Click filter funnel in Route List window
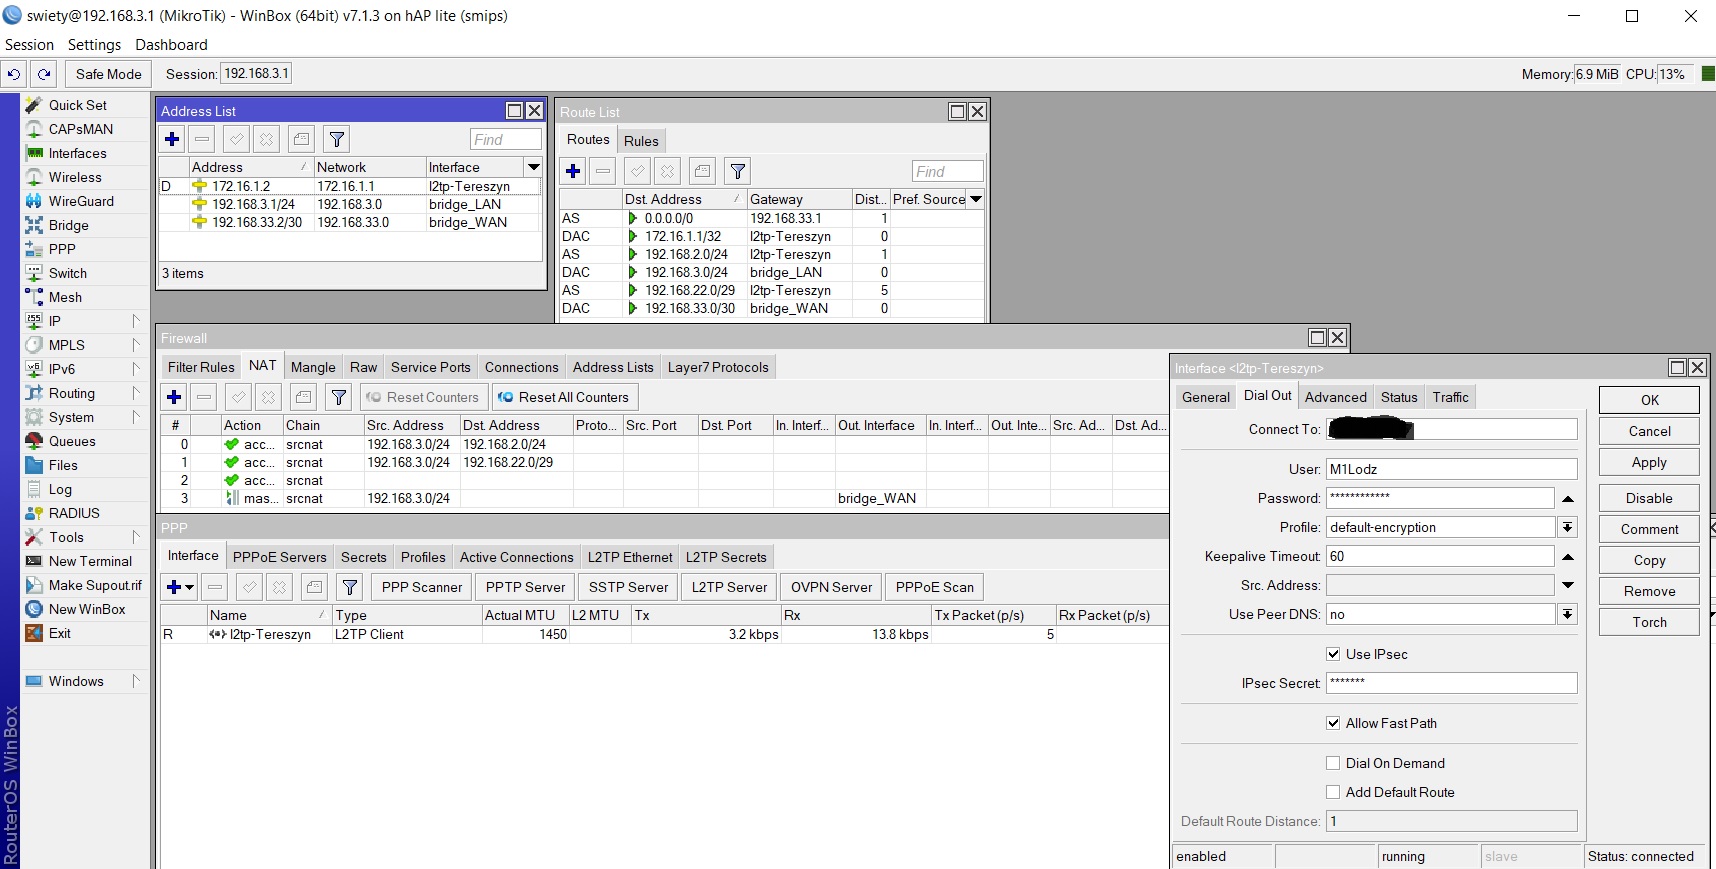This screenshot has width=1716, height=869. click(738, 171)
